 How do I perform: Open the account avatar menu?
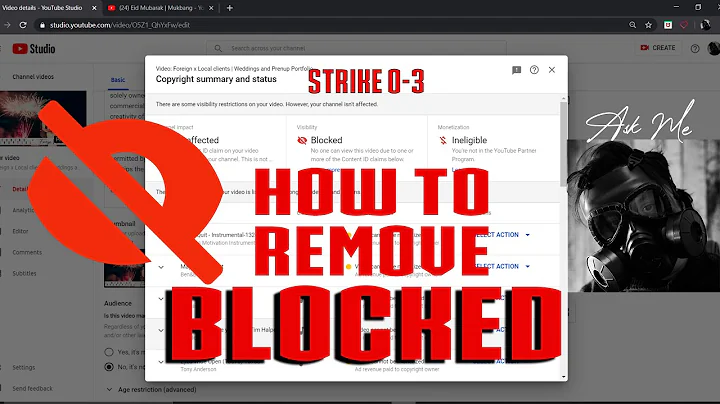(x=706, y=47)
